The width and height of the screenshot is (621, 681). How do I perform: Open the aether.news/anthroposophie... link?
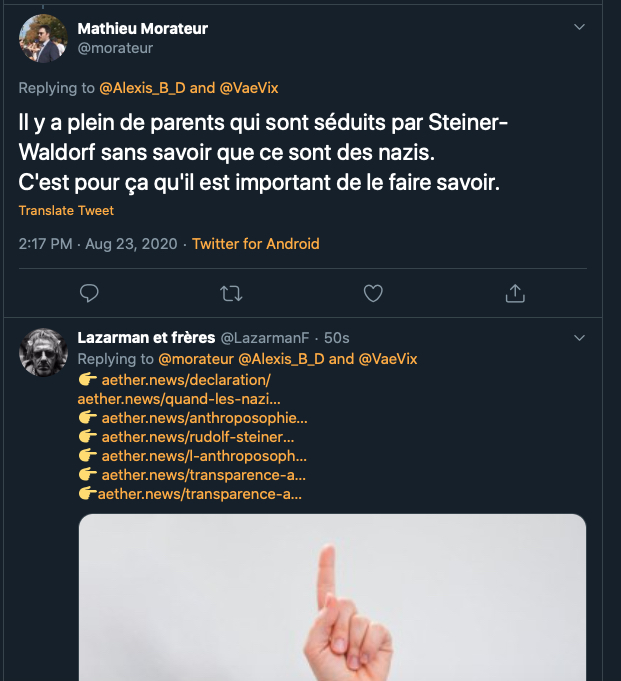point(204,418)
